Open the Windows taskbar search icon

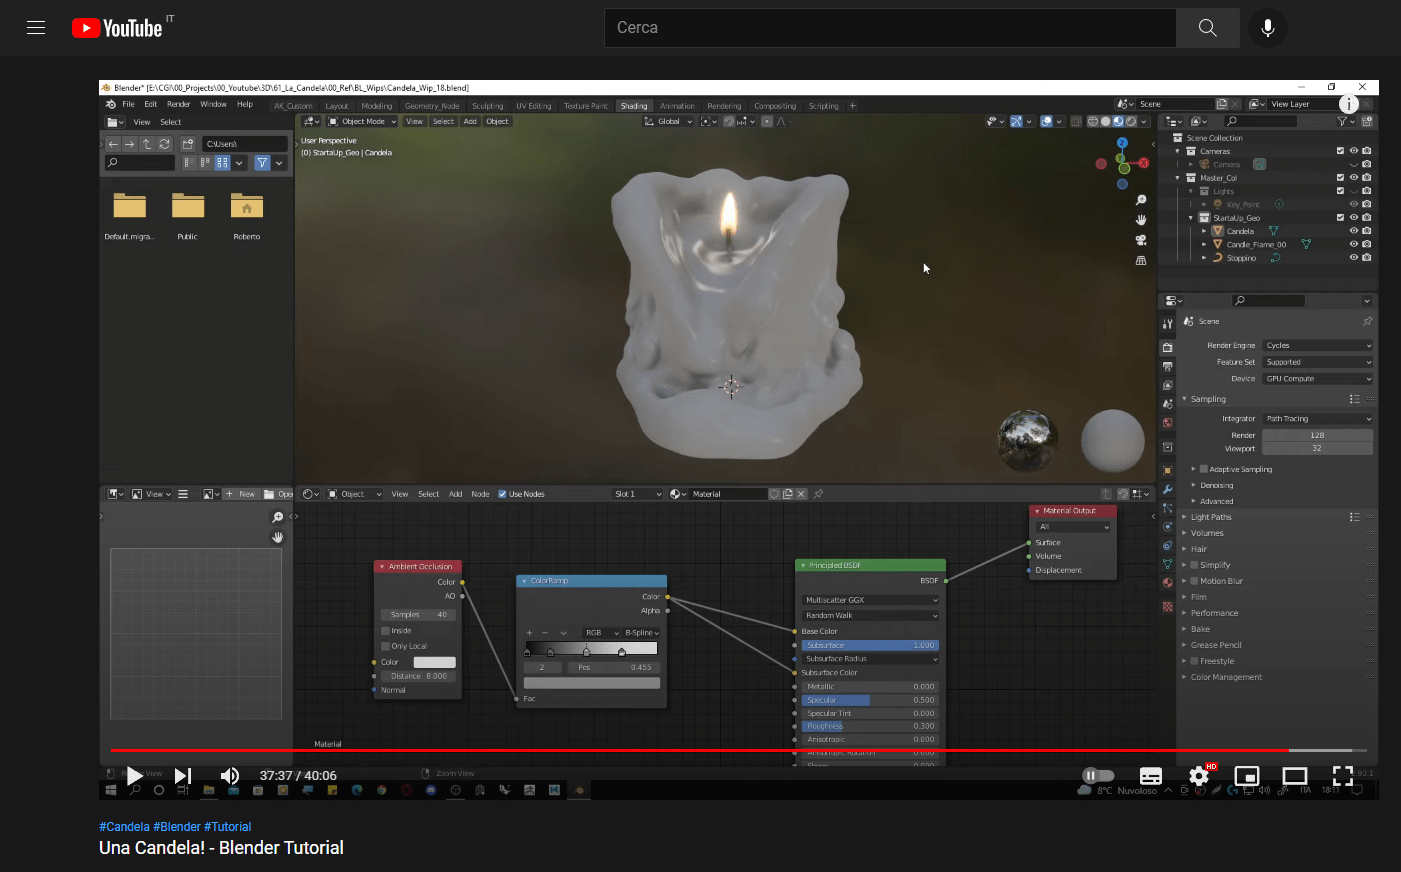(135, 790)
